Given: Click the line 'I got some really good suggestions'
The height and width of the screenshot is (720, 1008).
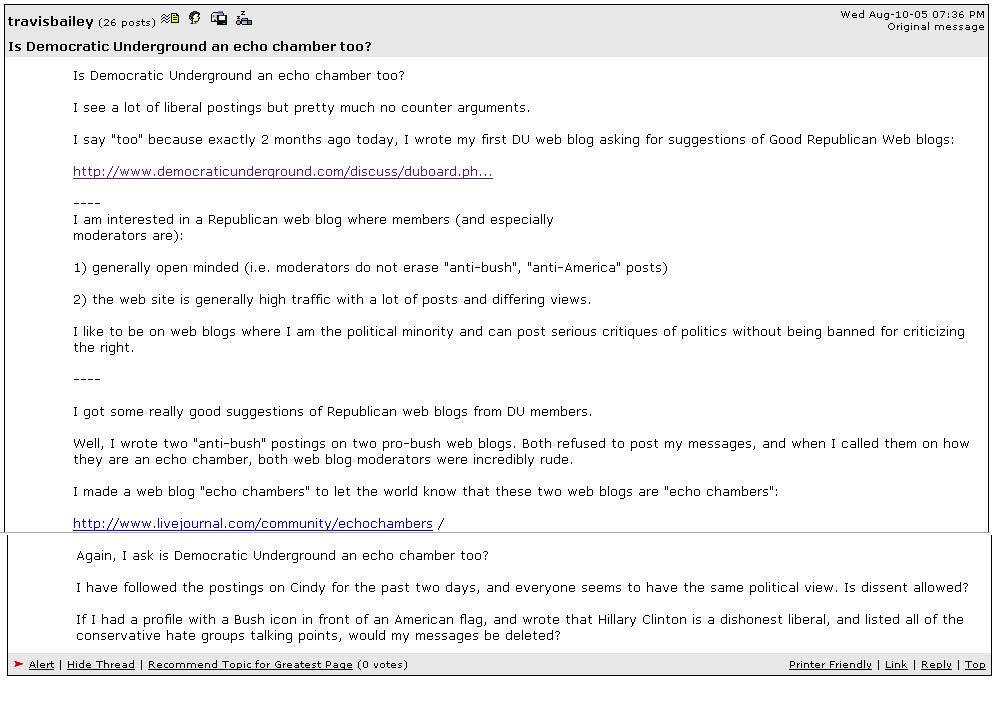Looking at the screenshot, I should click(332, 411).
